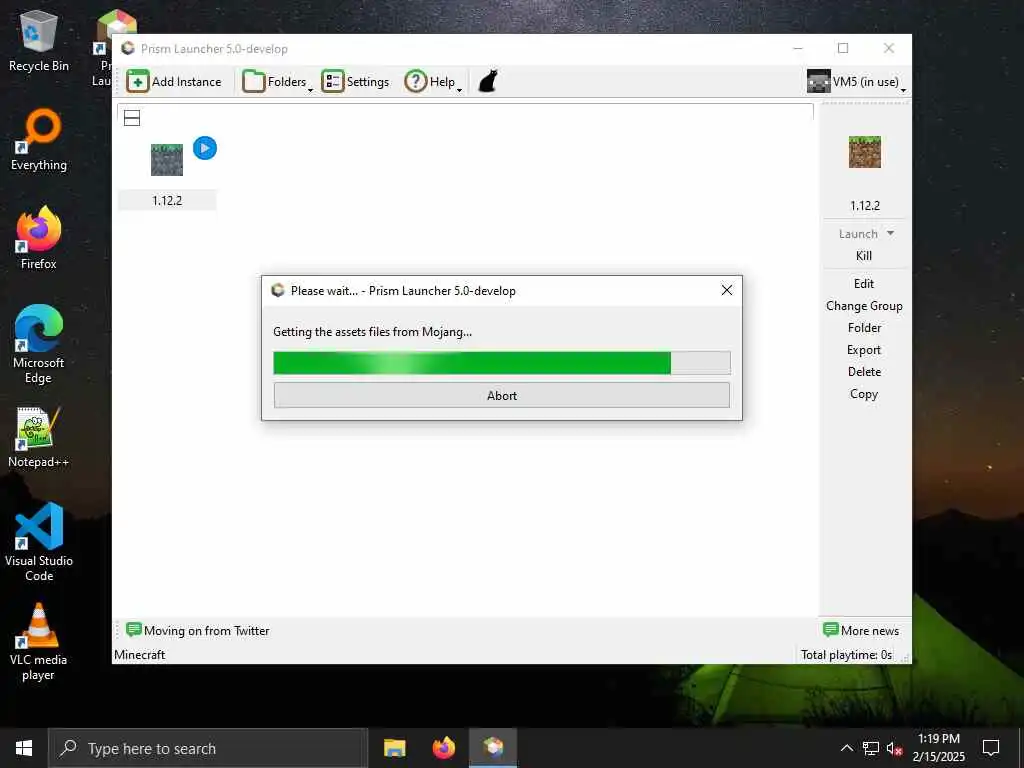Select the 1.12.2 instance icon in list

pos(167,160)
